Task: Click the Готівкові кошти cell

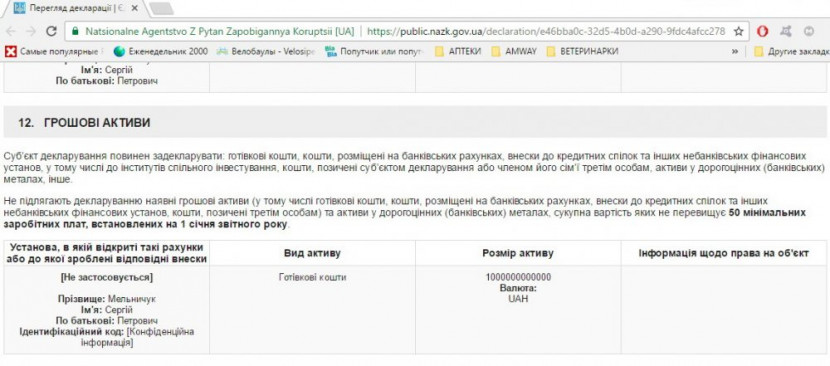Action: pos(312,278)
